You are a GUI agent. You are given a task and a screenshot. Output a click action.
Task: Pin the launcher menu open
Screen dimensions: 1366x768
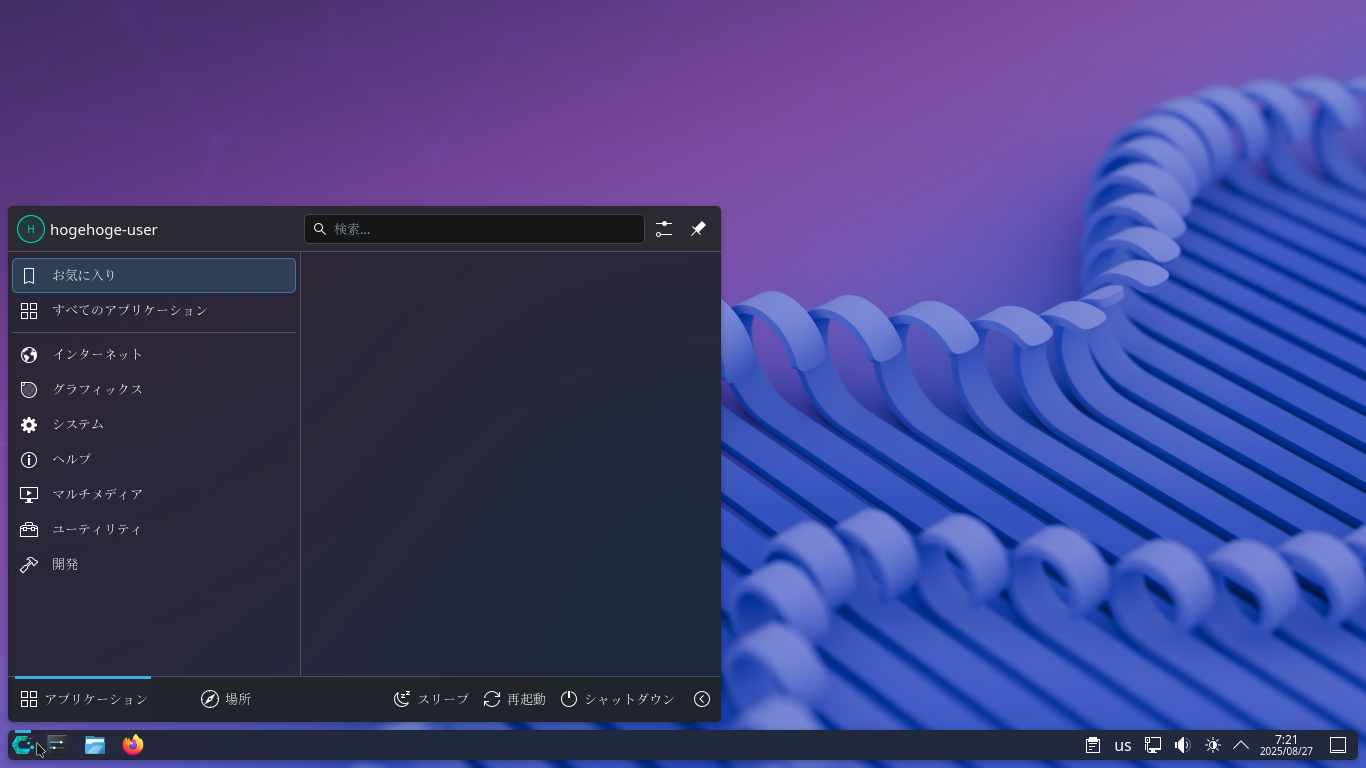(698, 229)
